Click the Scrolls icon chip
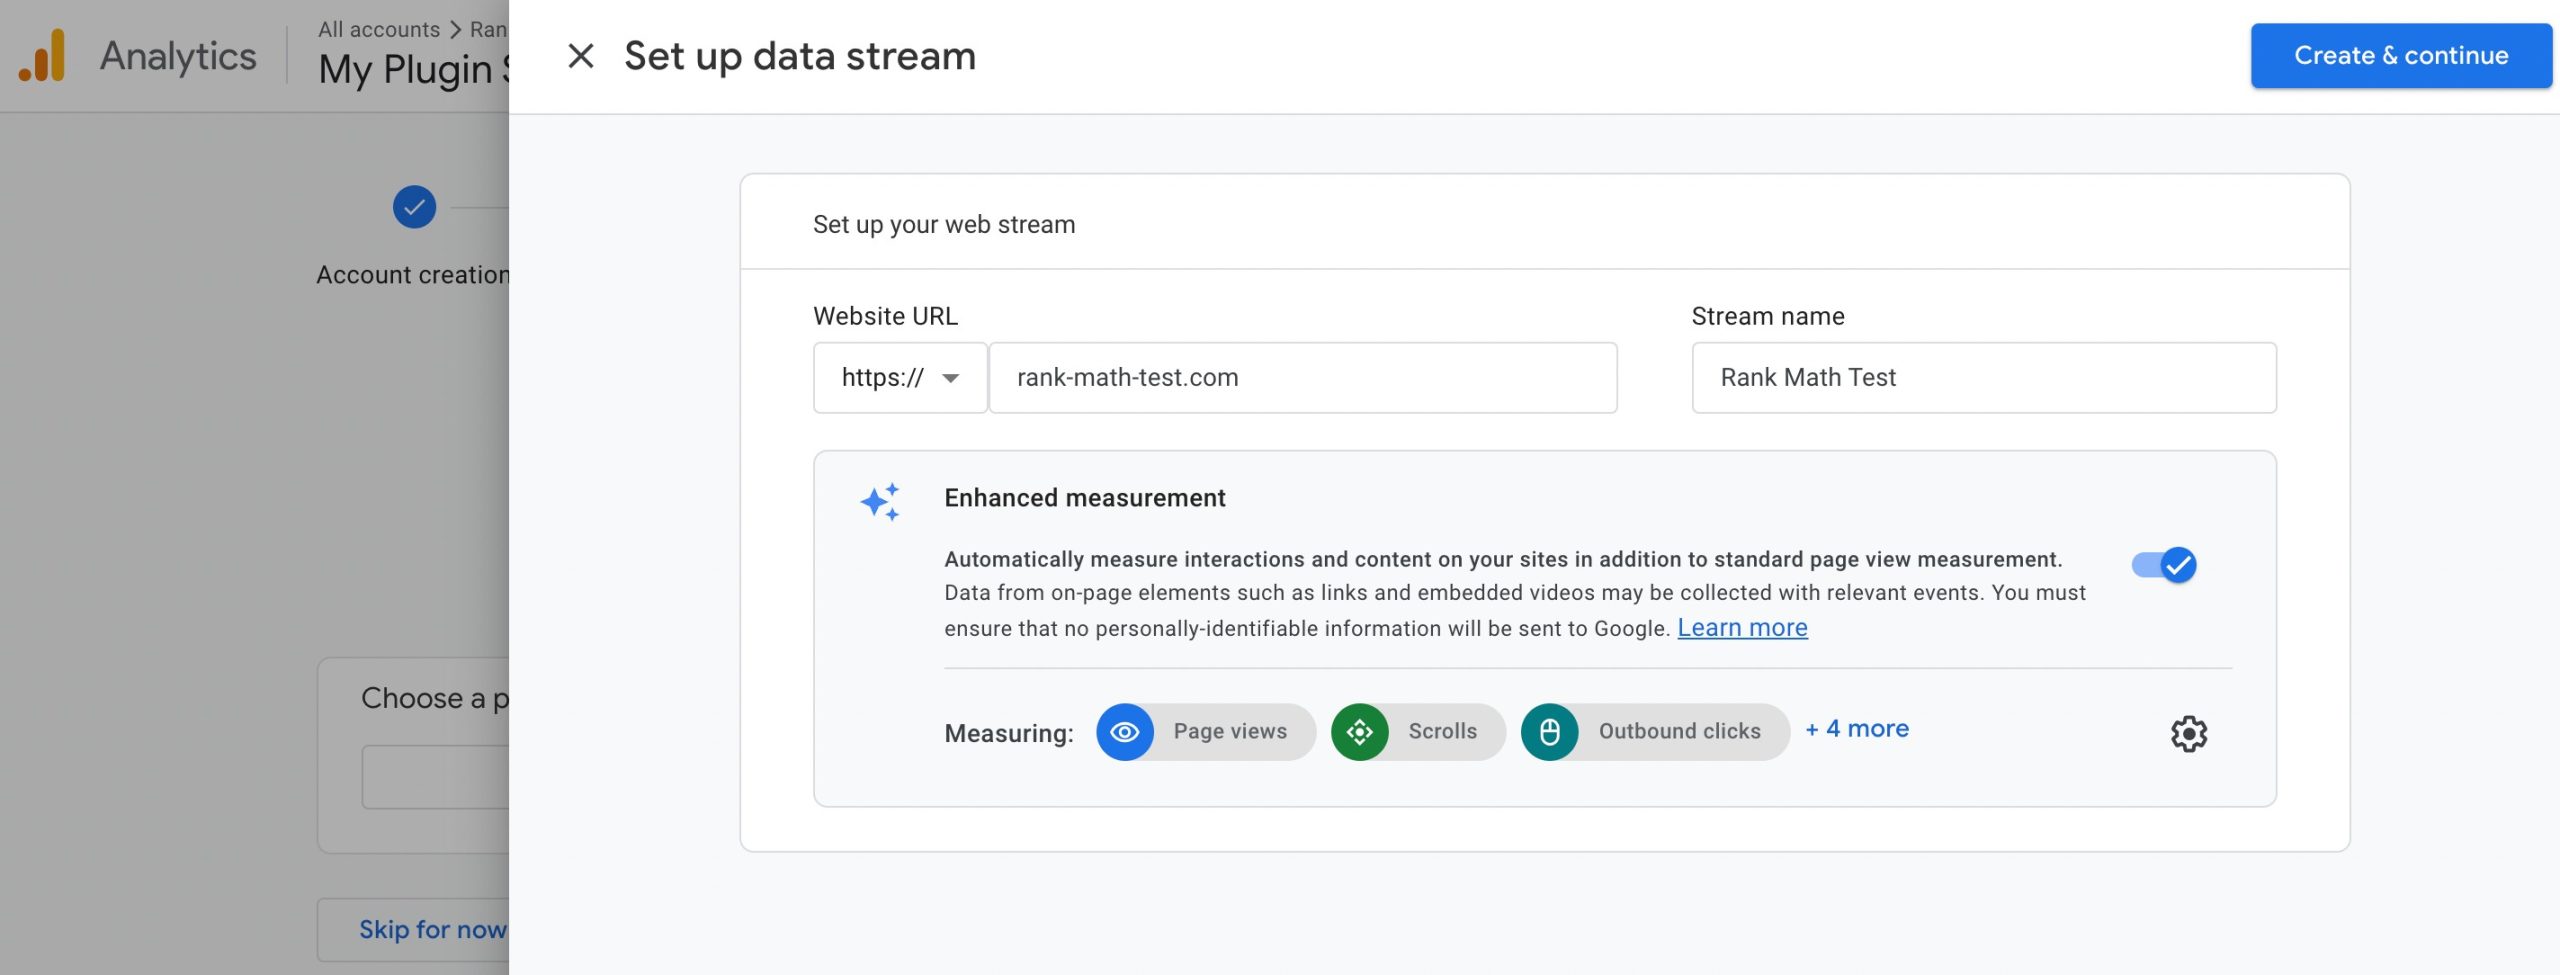Screen dimensions: 2560x975 pyautogui.click(x=1360, y=732)
